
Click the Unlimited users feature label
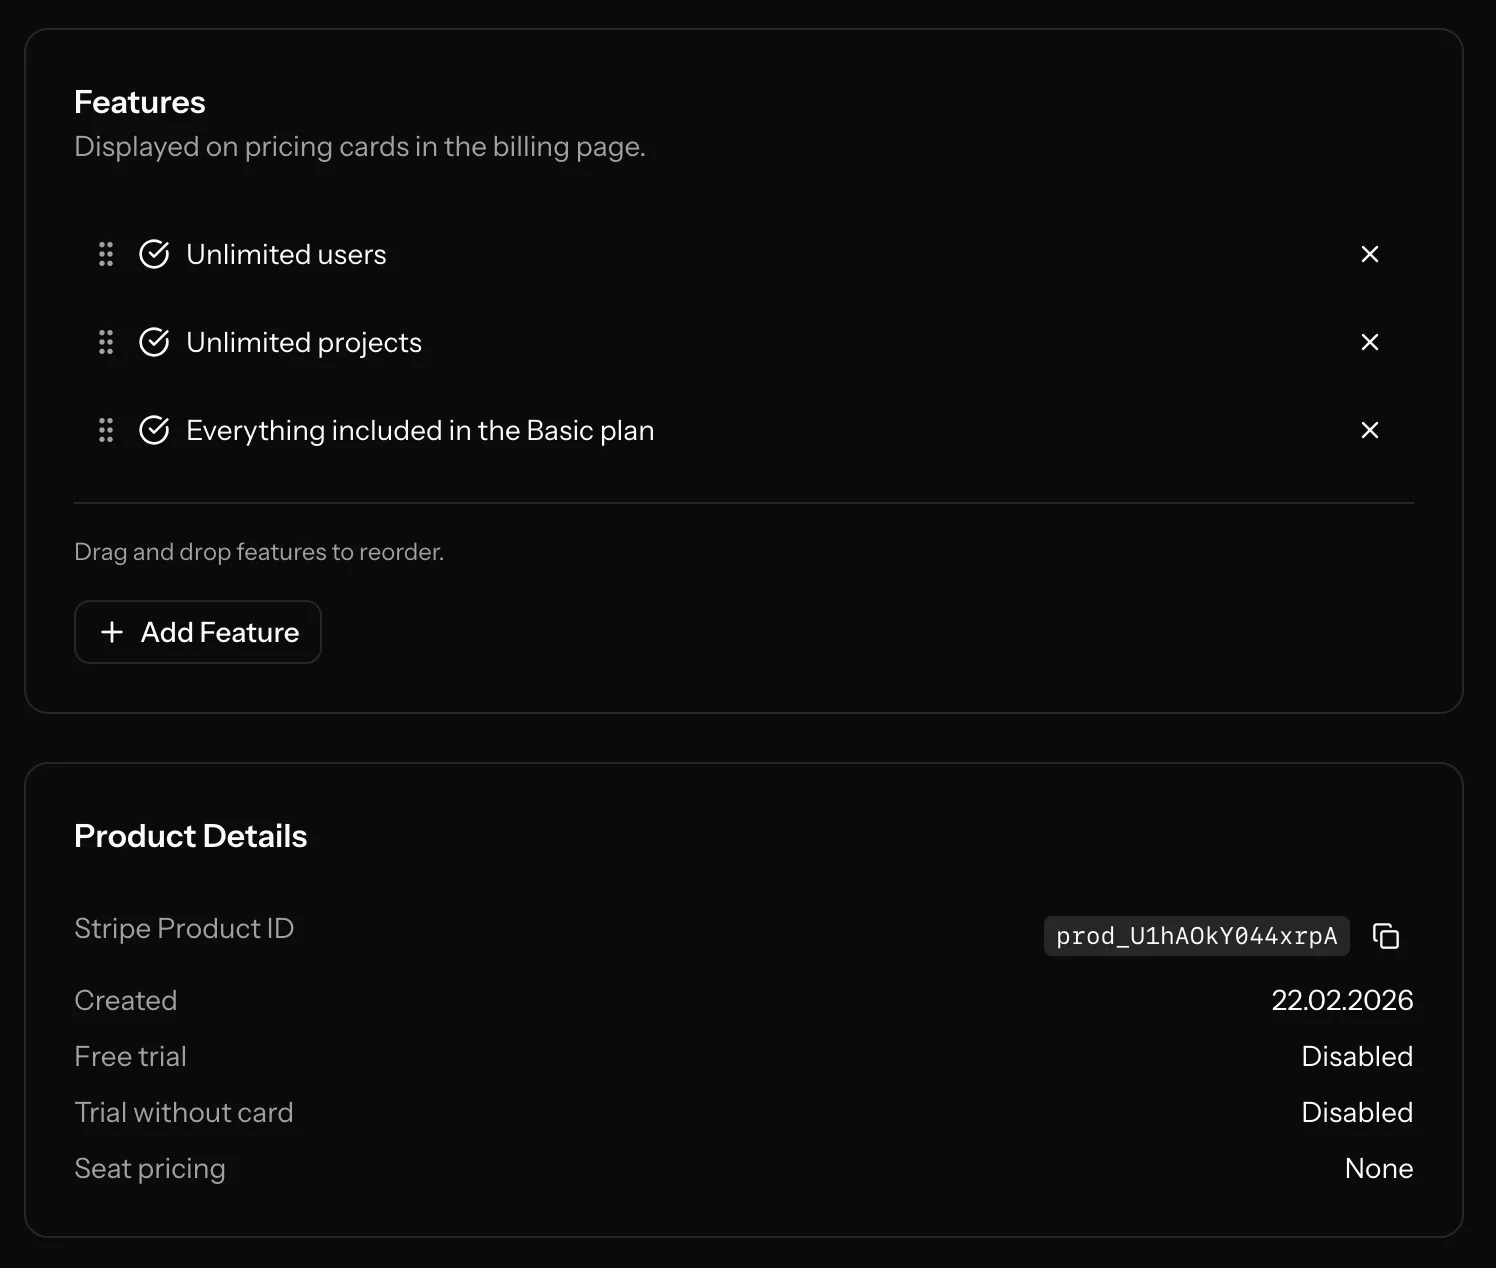click(285, 254)
